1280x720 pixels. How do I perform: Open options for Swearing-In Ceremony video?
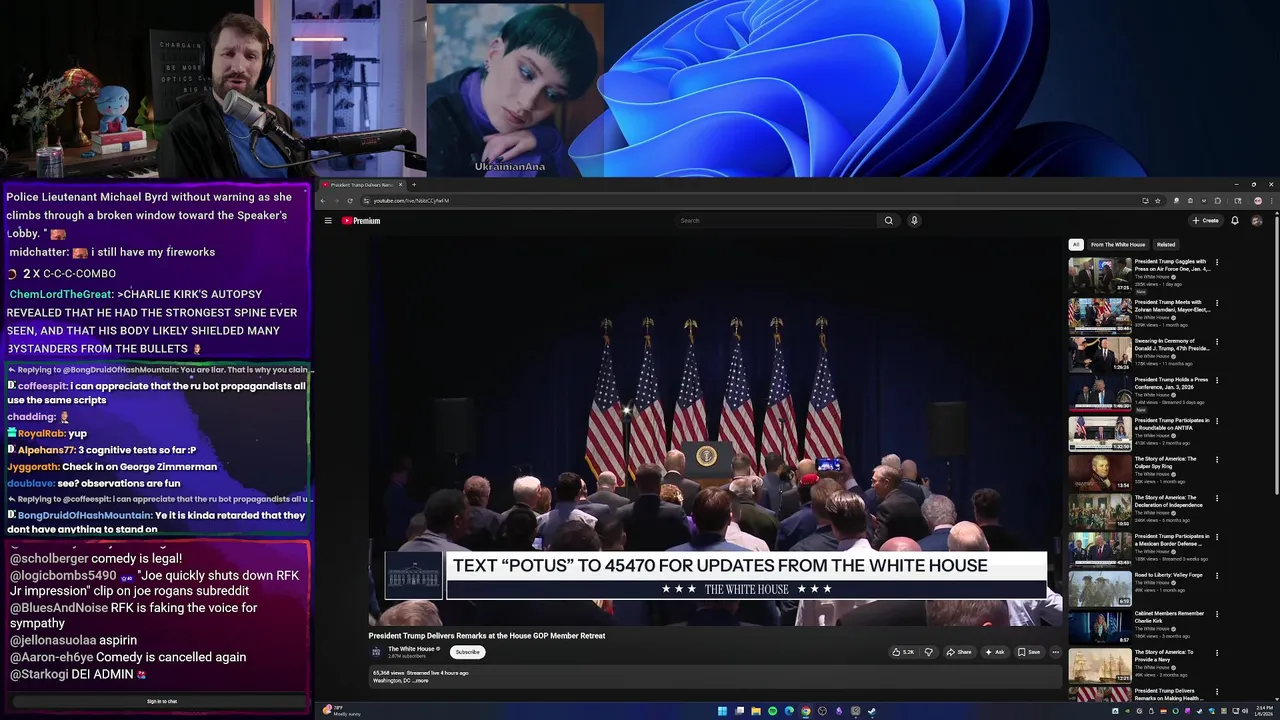pyautogui.click(x=1217, y=342)
